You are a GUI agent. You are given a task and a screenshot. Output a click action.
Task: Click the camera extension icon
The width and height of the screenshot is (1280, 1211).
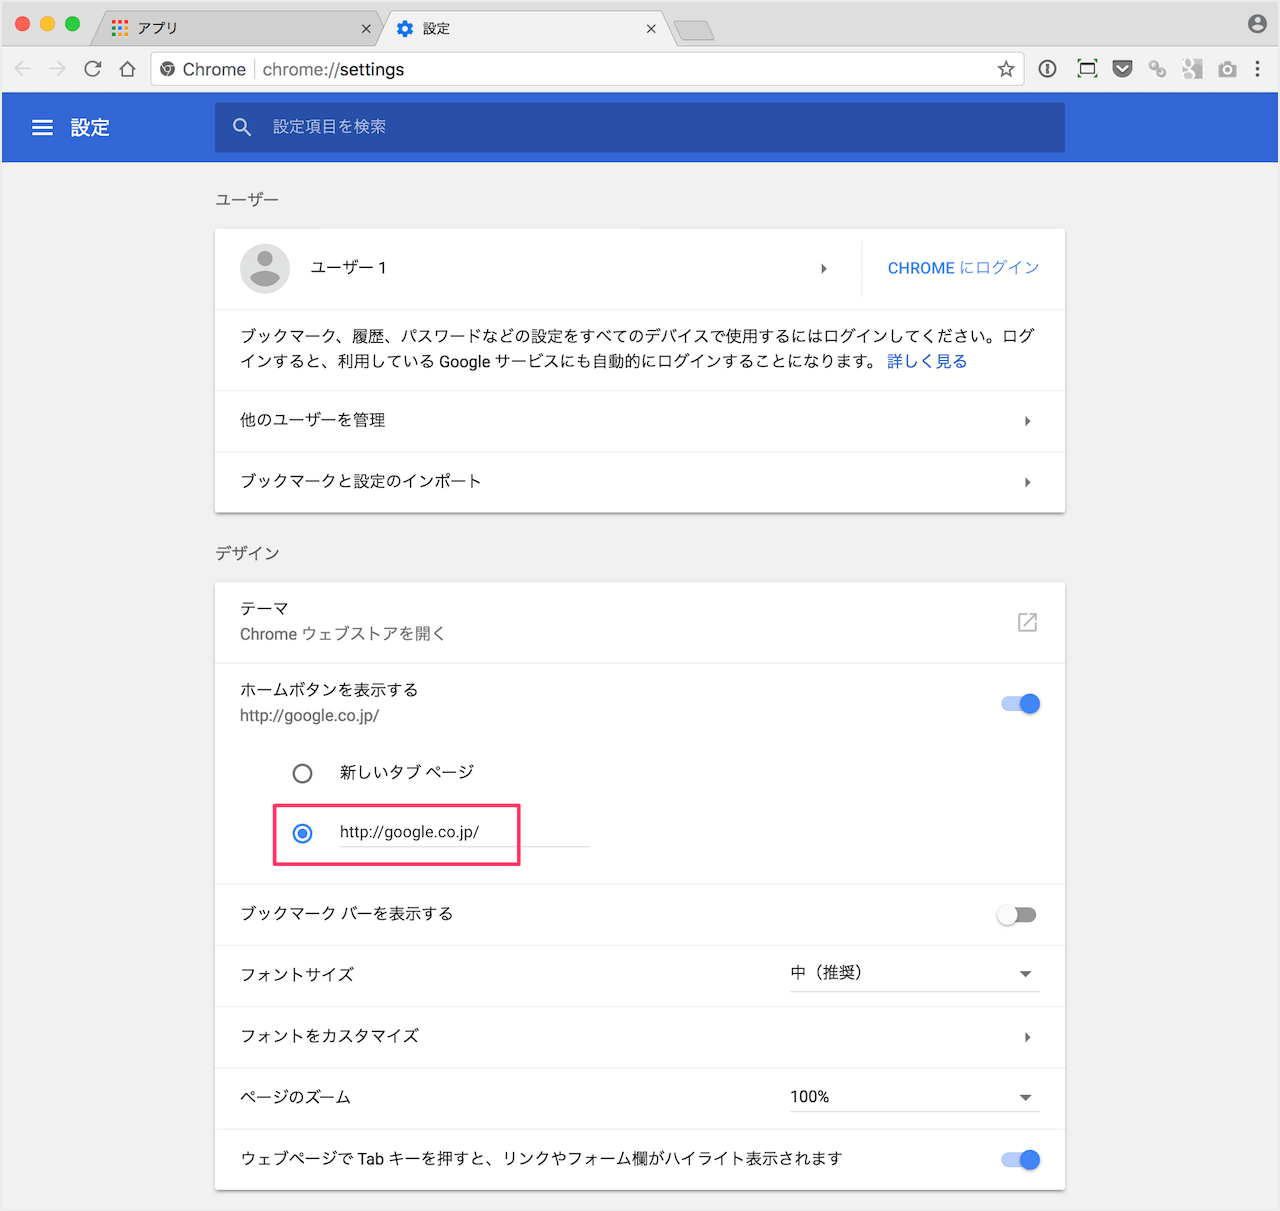pyautogui.click(x=1227, y=69)
